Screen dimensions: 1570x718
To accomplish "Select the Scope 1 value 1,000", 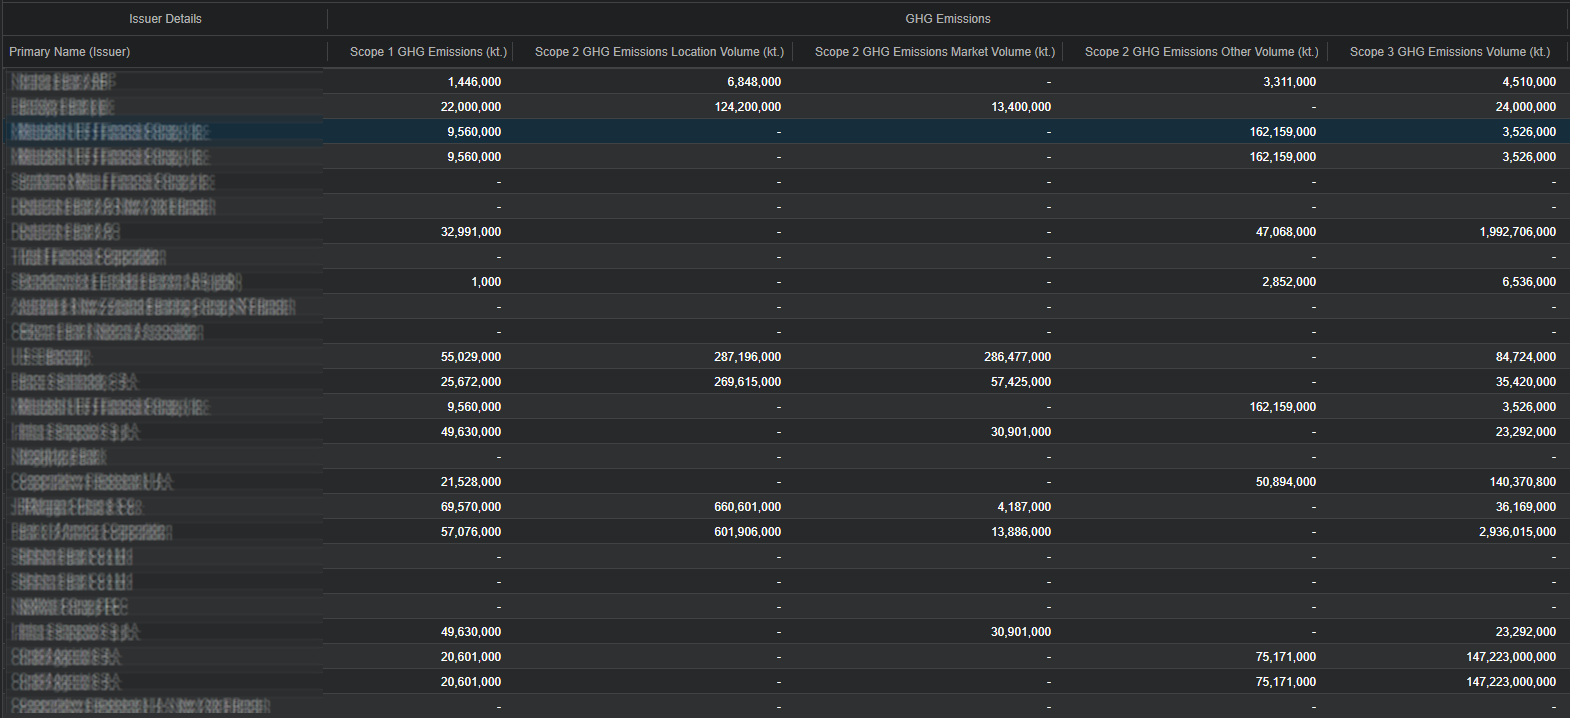I will click(x=487, y=282).
